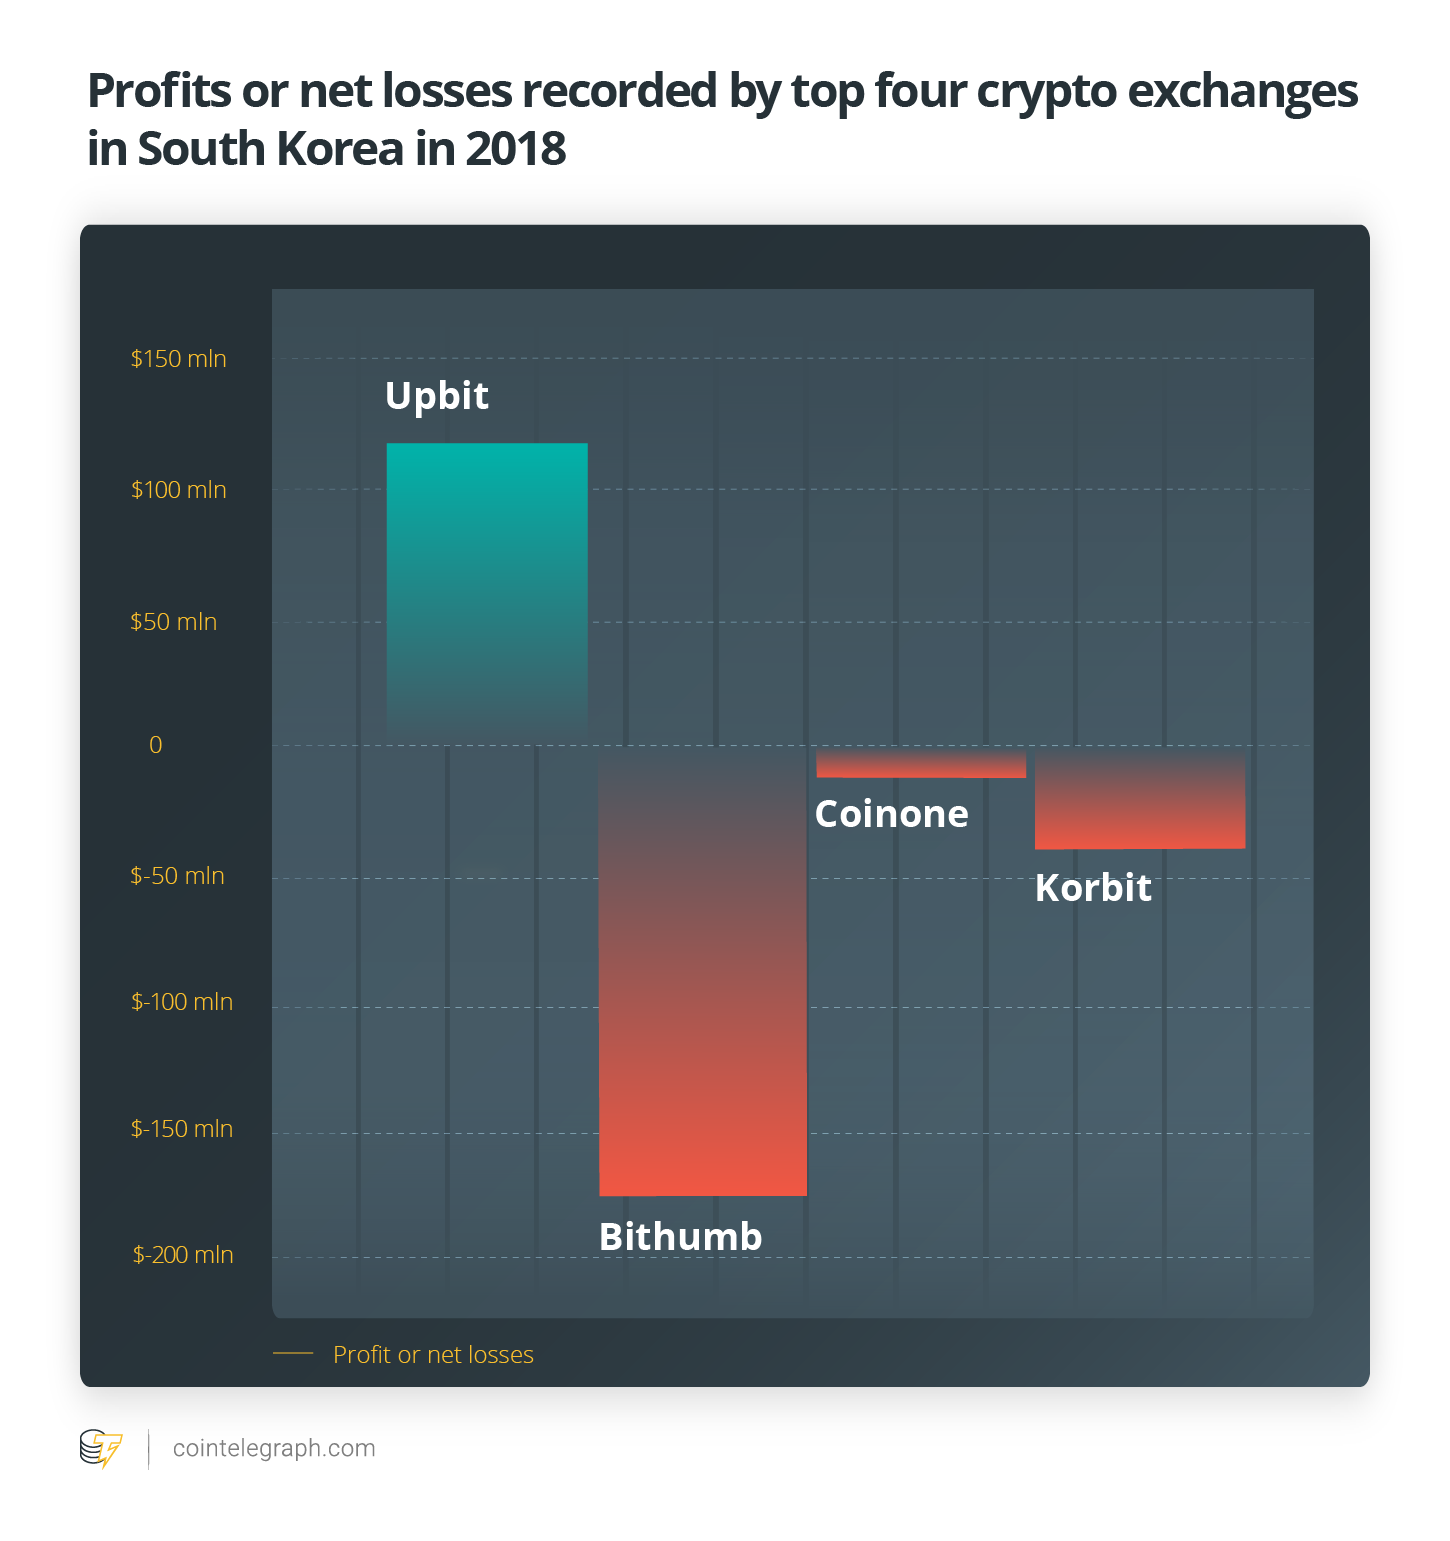
Task: Select the 0 axis label
Action: (156, 745)
